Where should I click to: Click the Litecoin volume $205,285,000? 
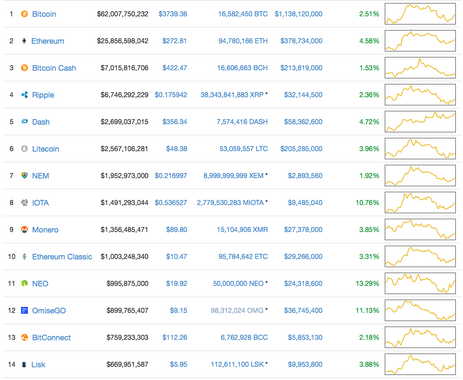point(301,149)
